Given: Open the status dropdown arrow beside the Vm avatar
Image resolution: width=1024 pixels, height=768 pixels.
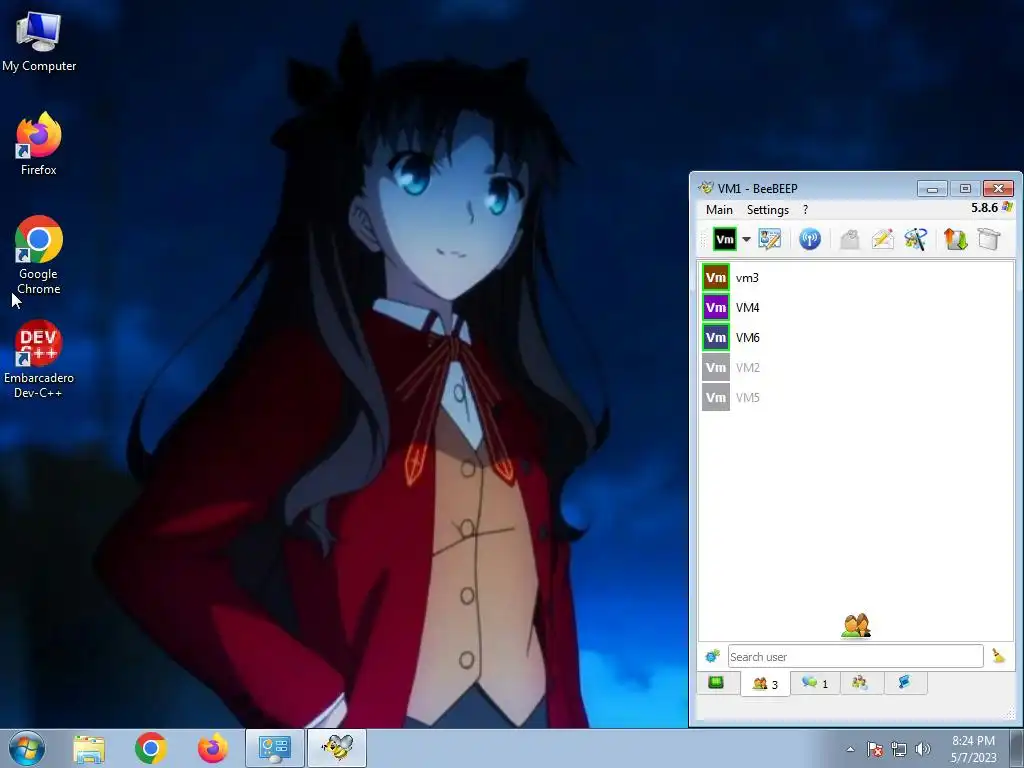Looking at the screenshot, I should 746,239.
